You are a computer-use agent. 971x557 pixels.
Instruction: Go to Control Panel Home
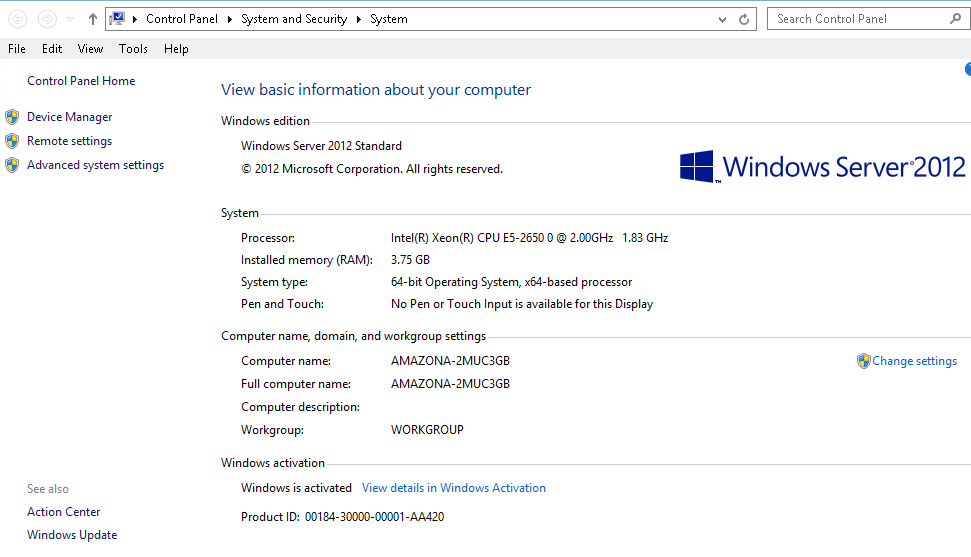81,81
